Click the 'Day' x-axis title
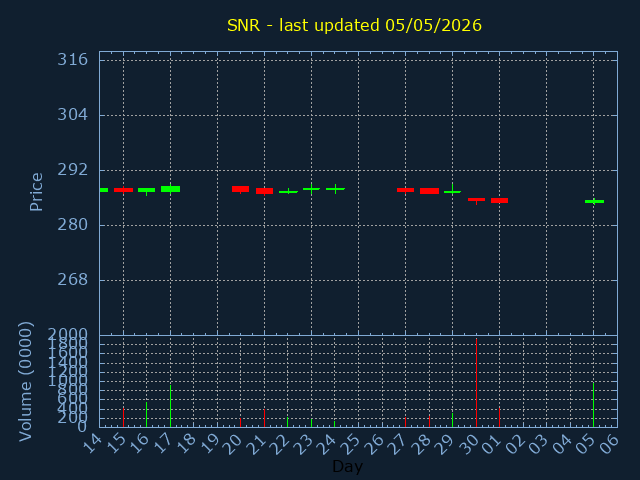The height and width of the screenshot is (480, 640). click(347, 466)
